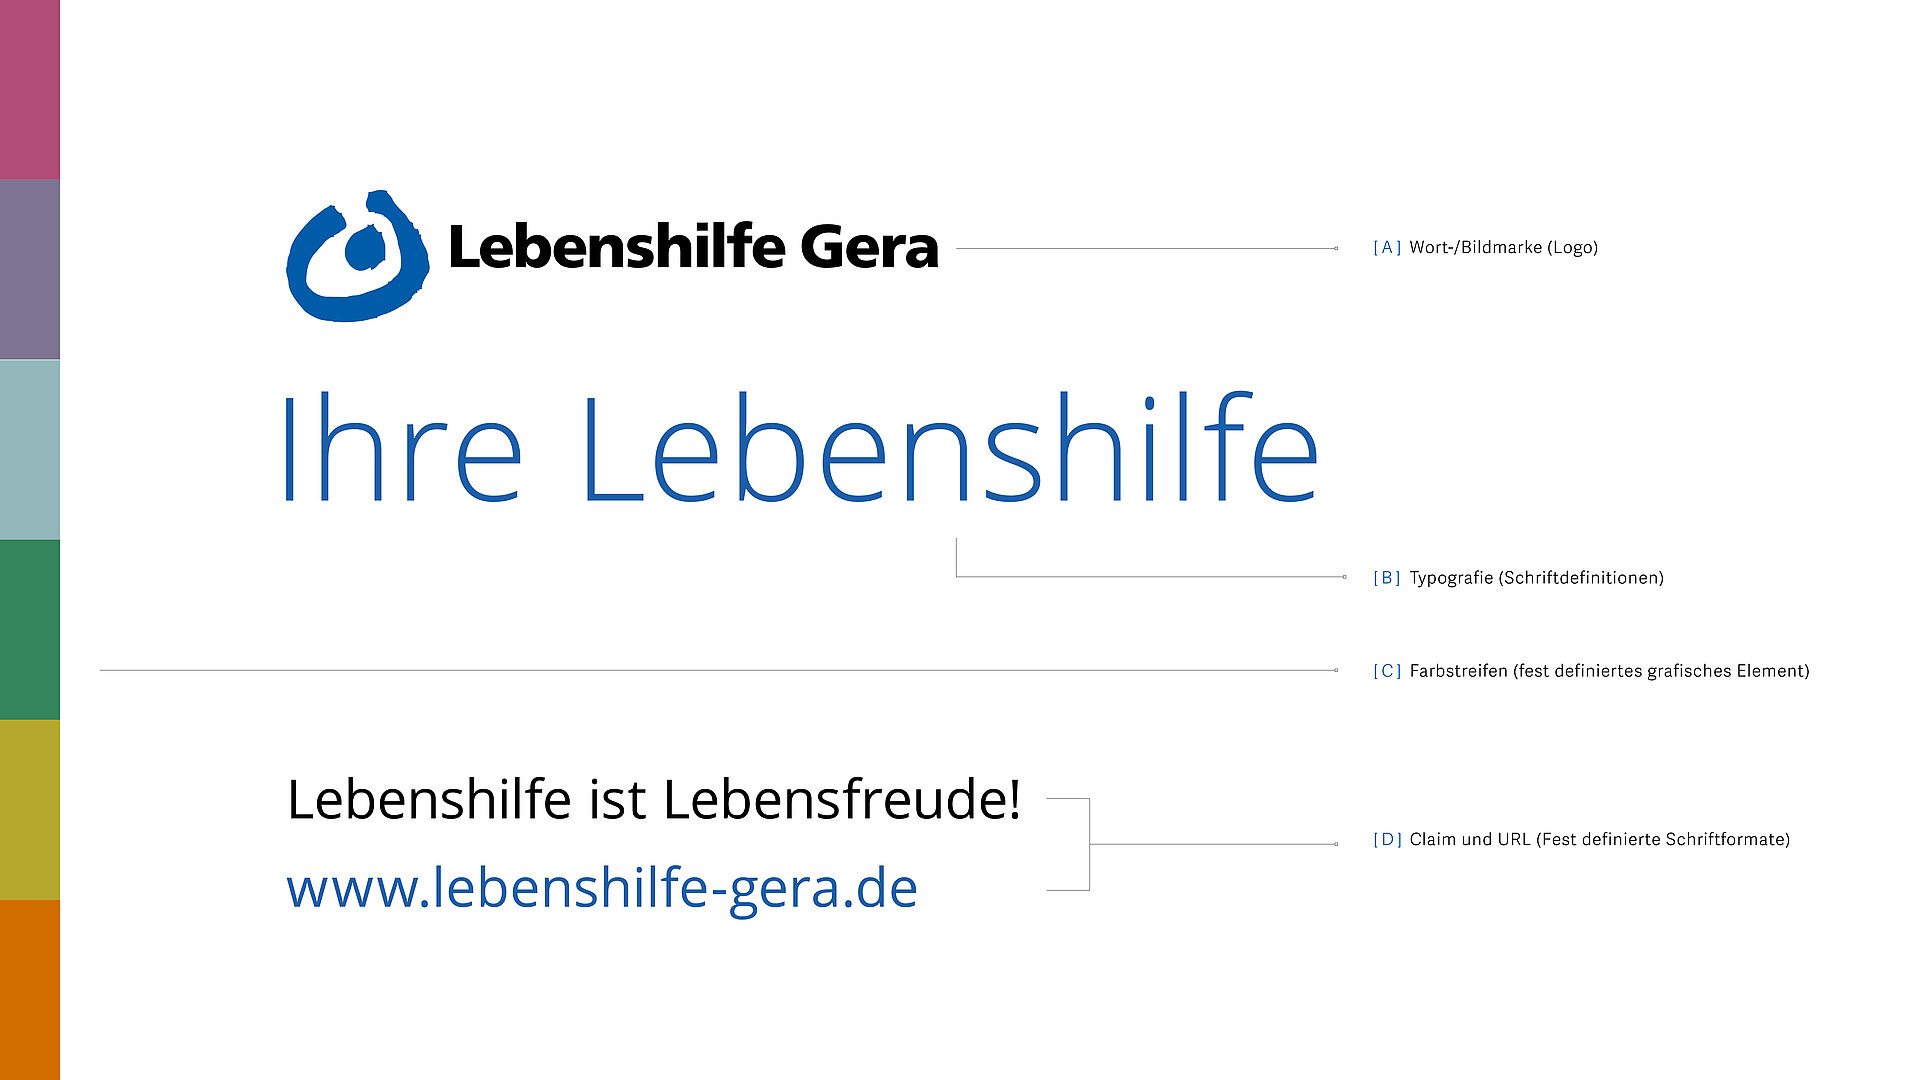The height and width of the screenshot is (1080, 1920).
Task: Click the [D] marker label
Action: click(1386, 840)
